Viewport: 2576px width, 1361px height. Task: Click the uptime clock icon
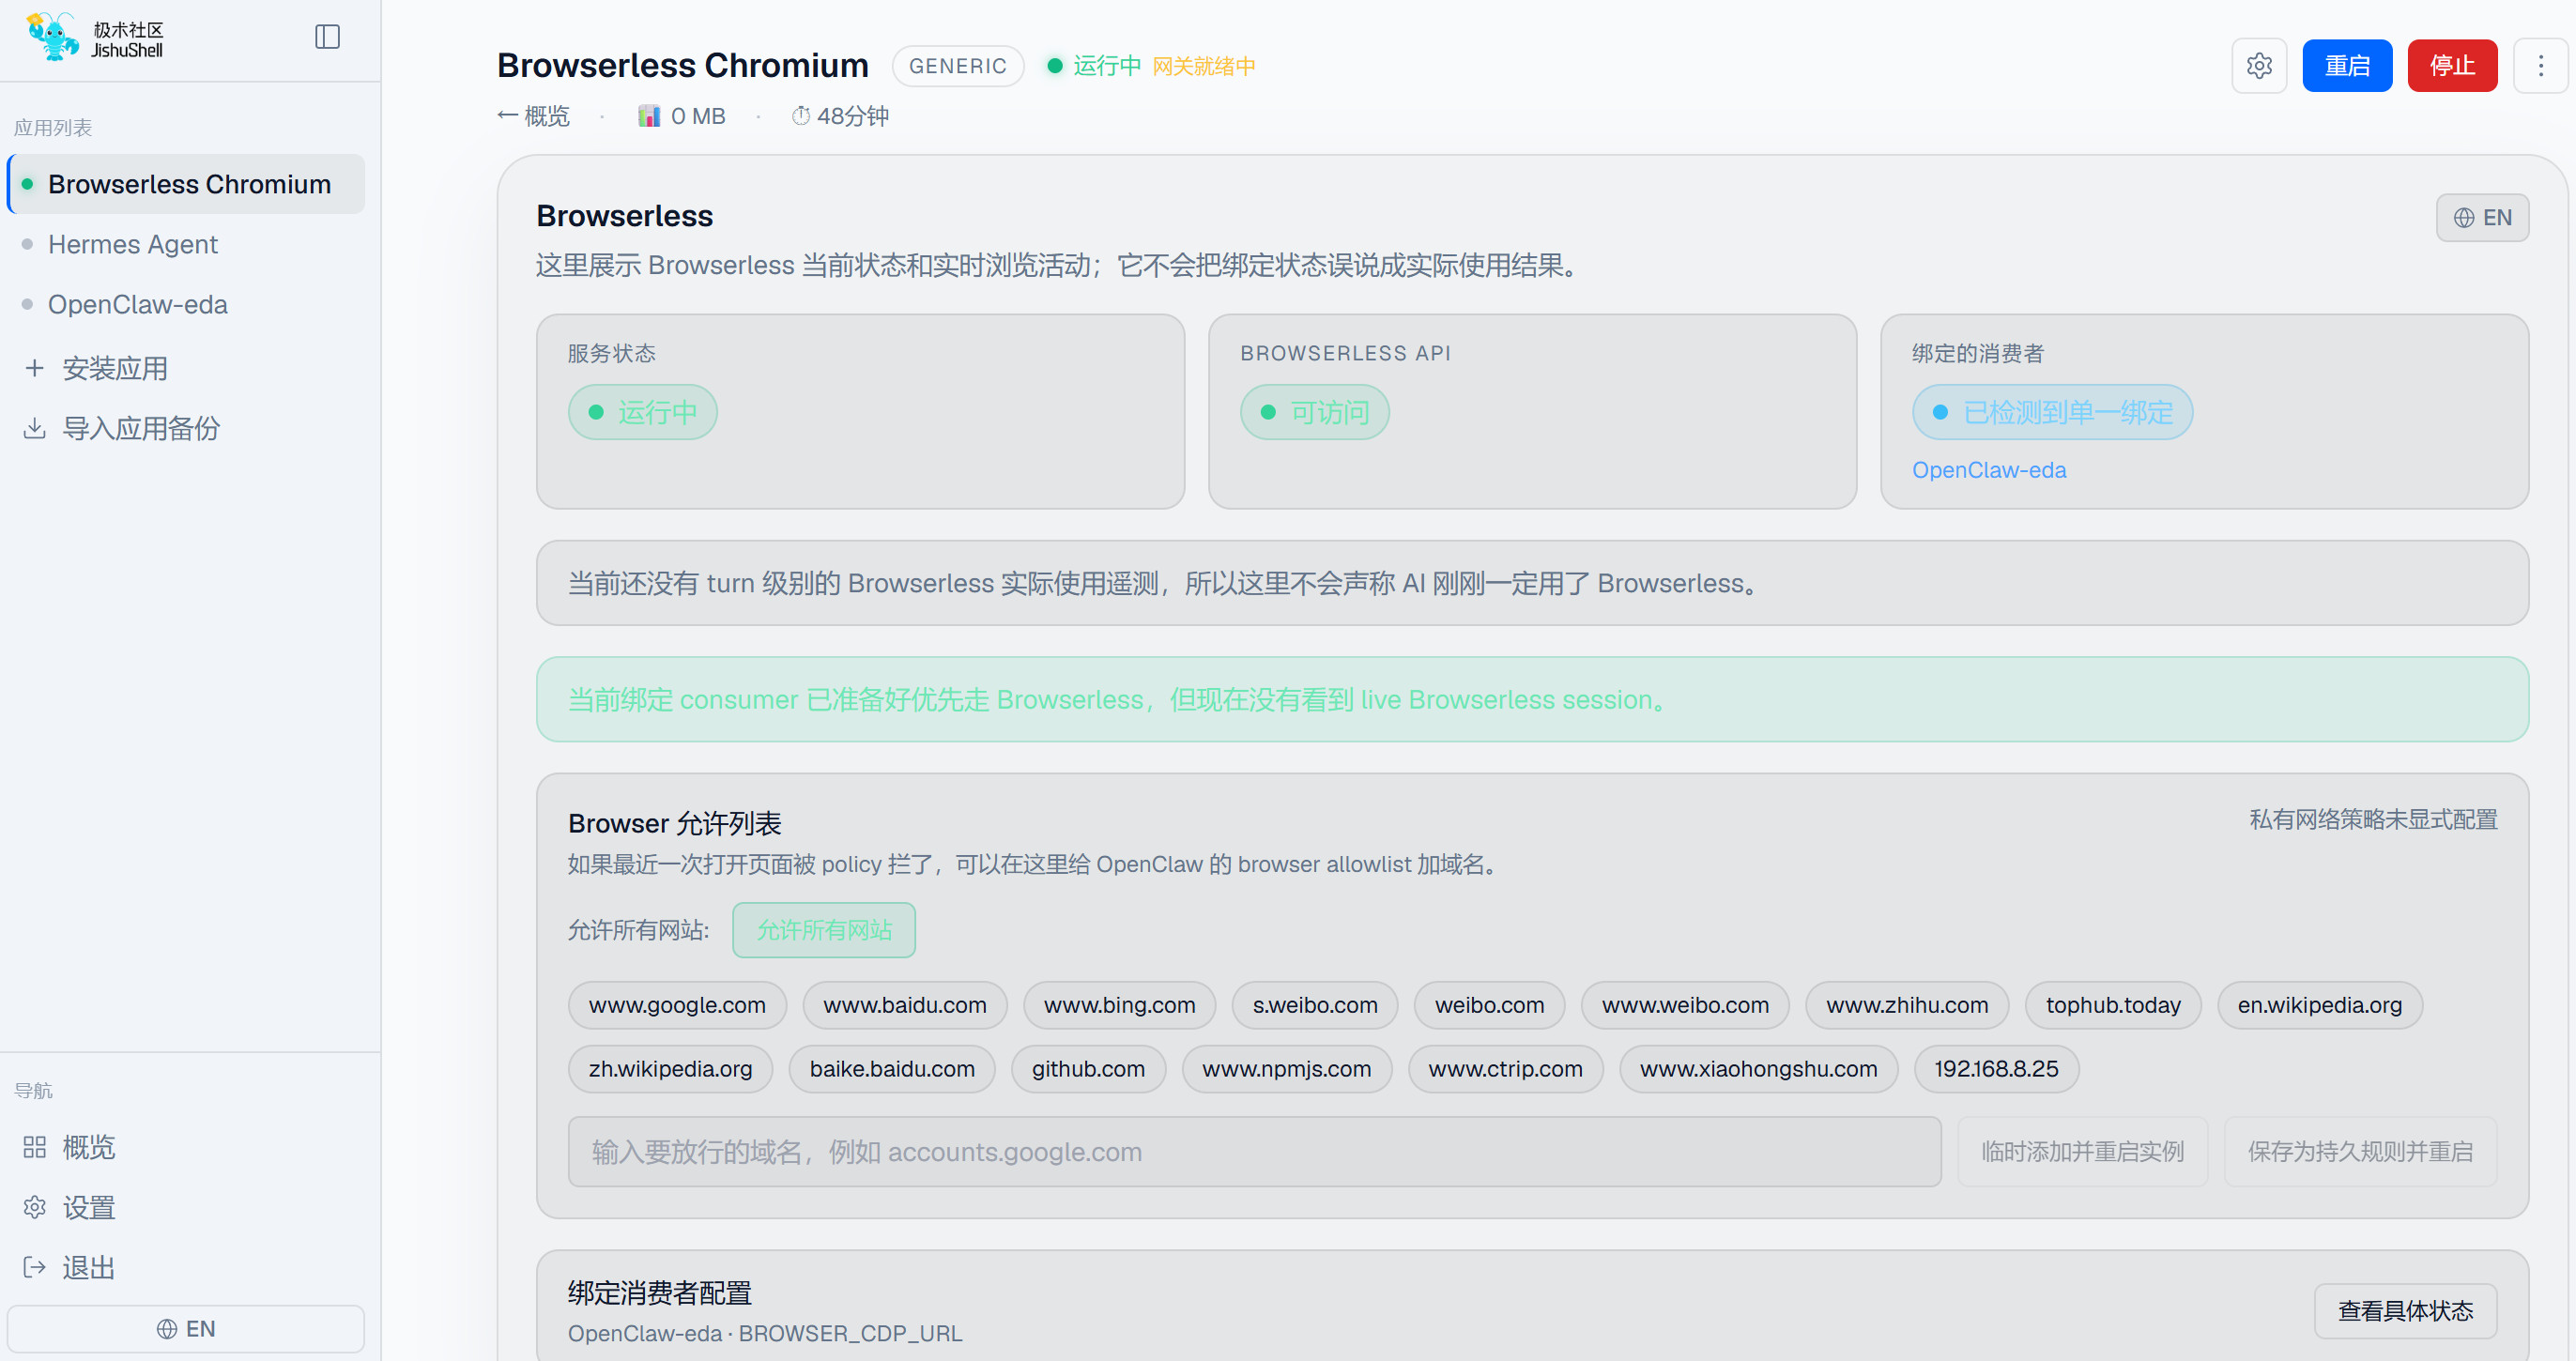tap(800, 116)
